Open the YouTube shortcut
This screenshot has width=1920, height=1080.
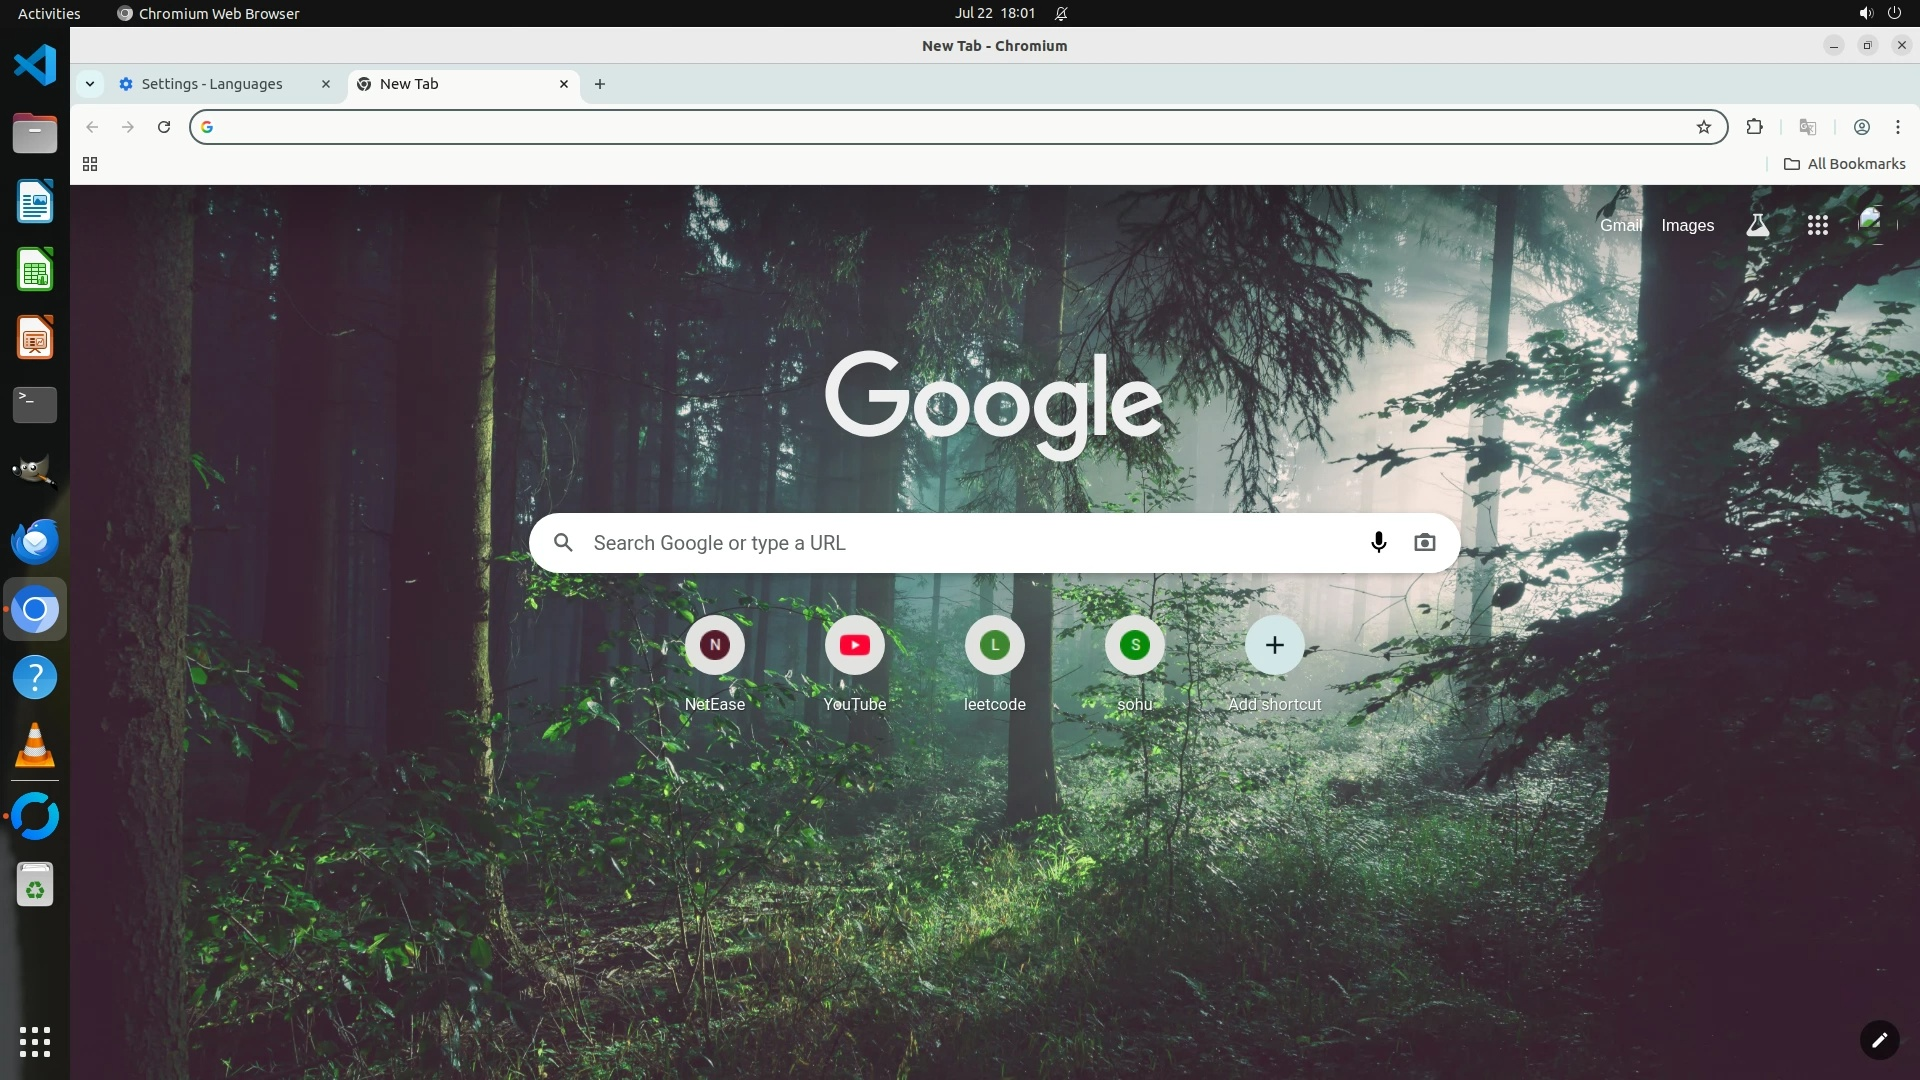coord(854,646)
